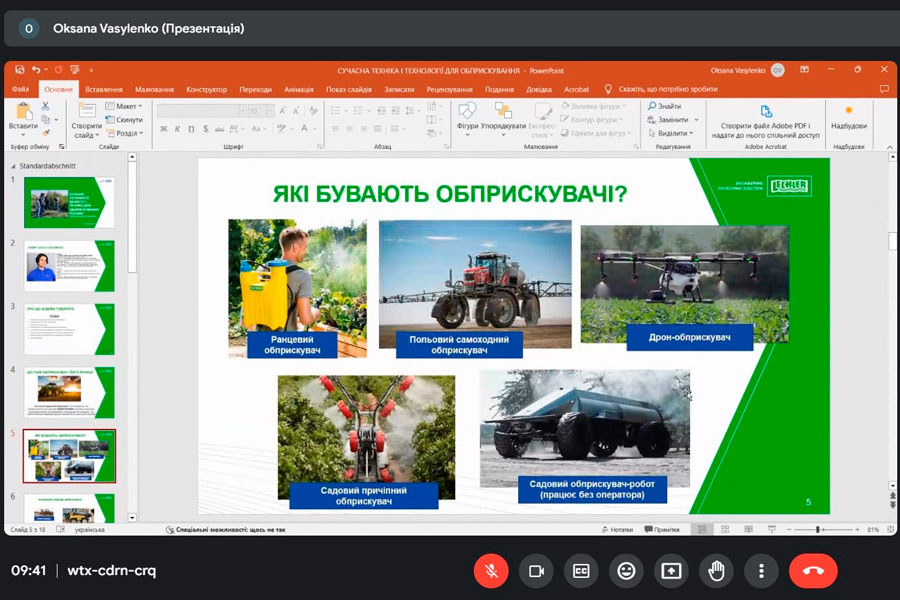Open the emoji reactions picker
The image size is (900, 600).
click(x=626, y=571)
